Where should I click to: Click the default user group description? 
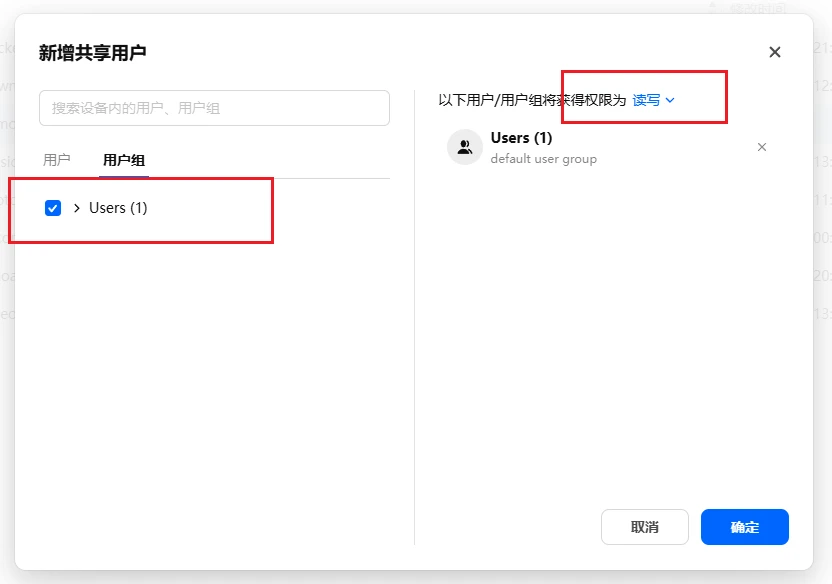[543, 159]
